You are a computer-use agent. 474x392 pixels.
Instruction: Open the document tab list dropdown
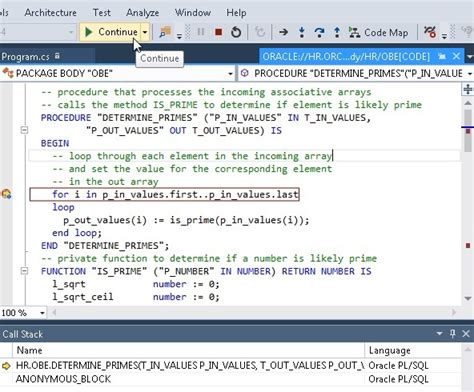470,57
